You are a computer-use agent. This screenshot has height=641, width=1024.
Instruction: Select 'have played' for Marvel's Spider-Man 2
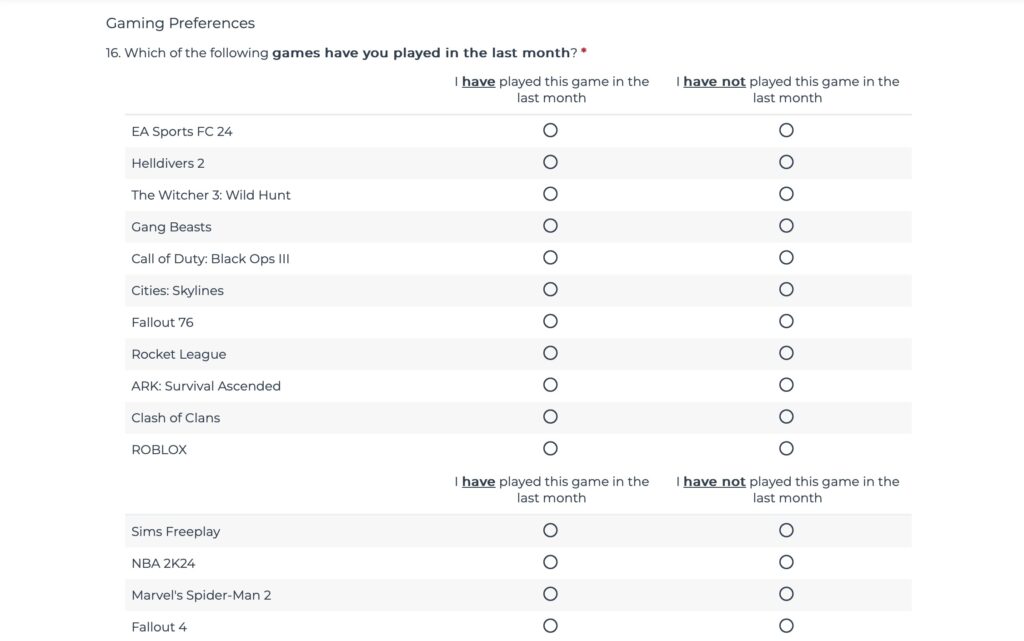pos(550,594)
